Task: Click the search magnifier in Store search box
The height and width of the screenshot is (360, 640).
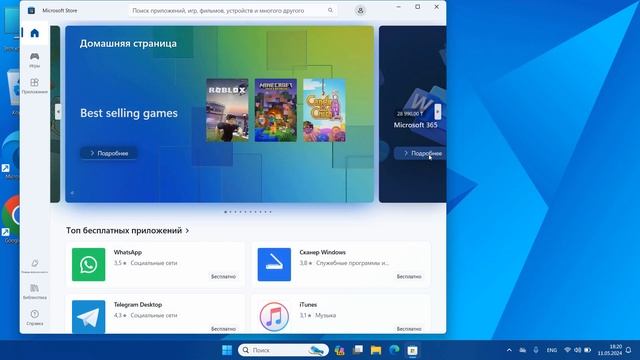Action: click(330, 11)
